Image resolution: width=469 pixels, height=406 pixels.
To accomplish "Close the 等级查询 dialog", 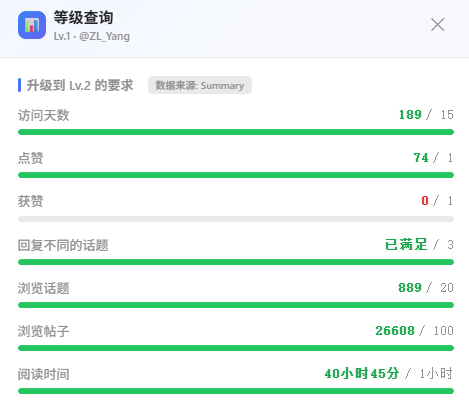I will pos(437,25).
